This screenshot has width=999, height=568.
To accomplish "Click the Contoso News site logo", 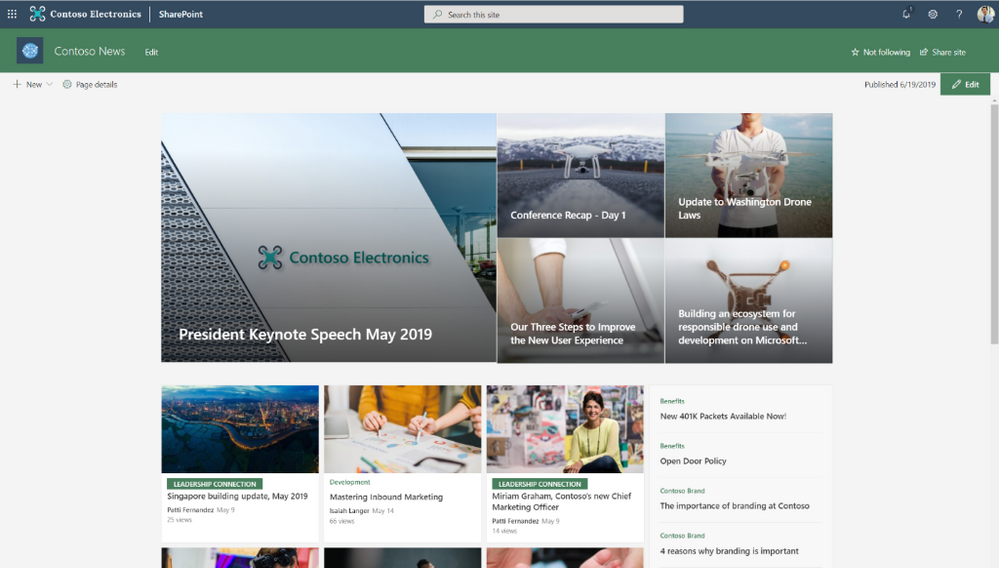I will click(30, 51).
